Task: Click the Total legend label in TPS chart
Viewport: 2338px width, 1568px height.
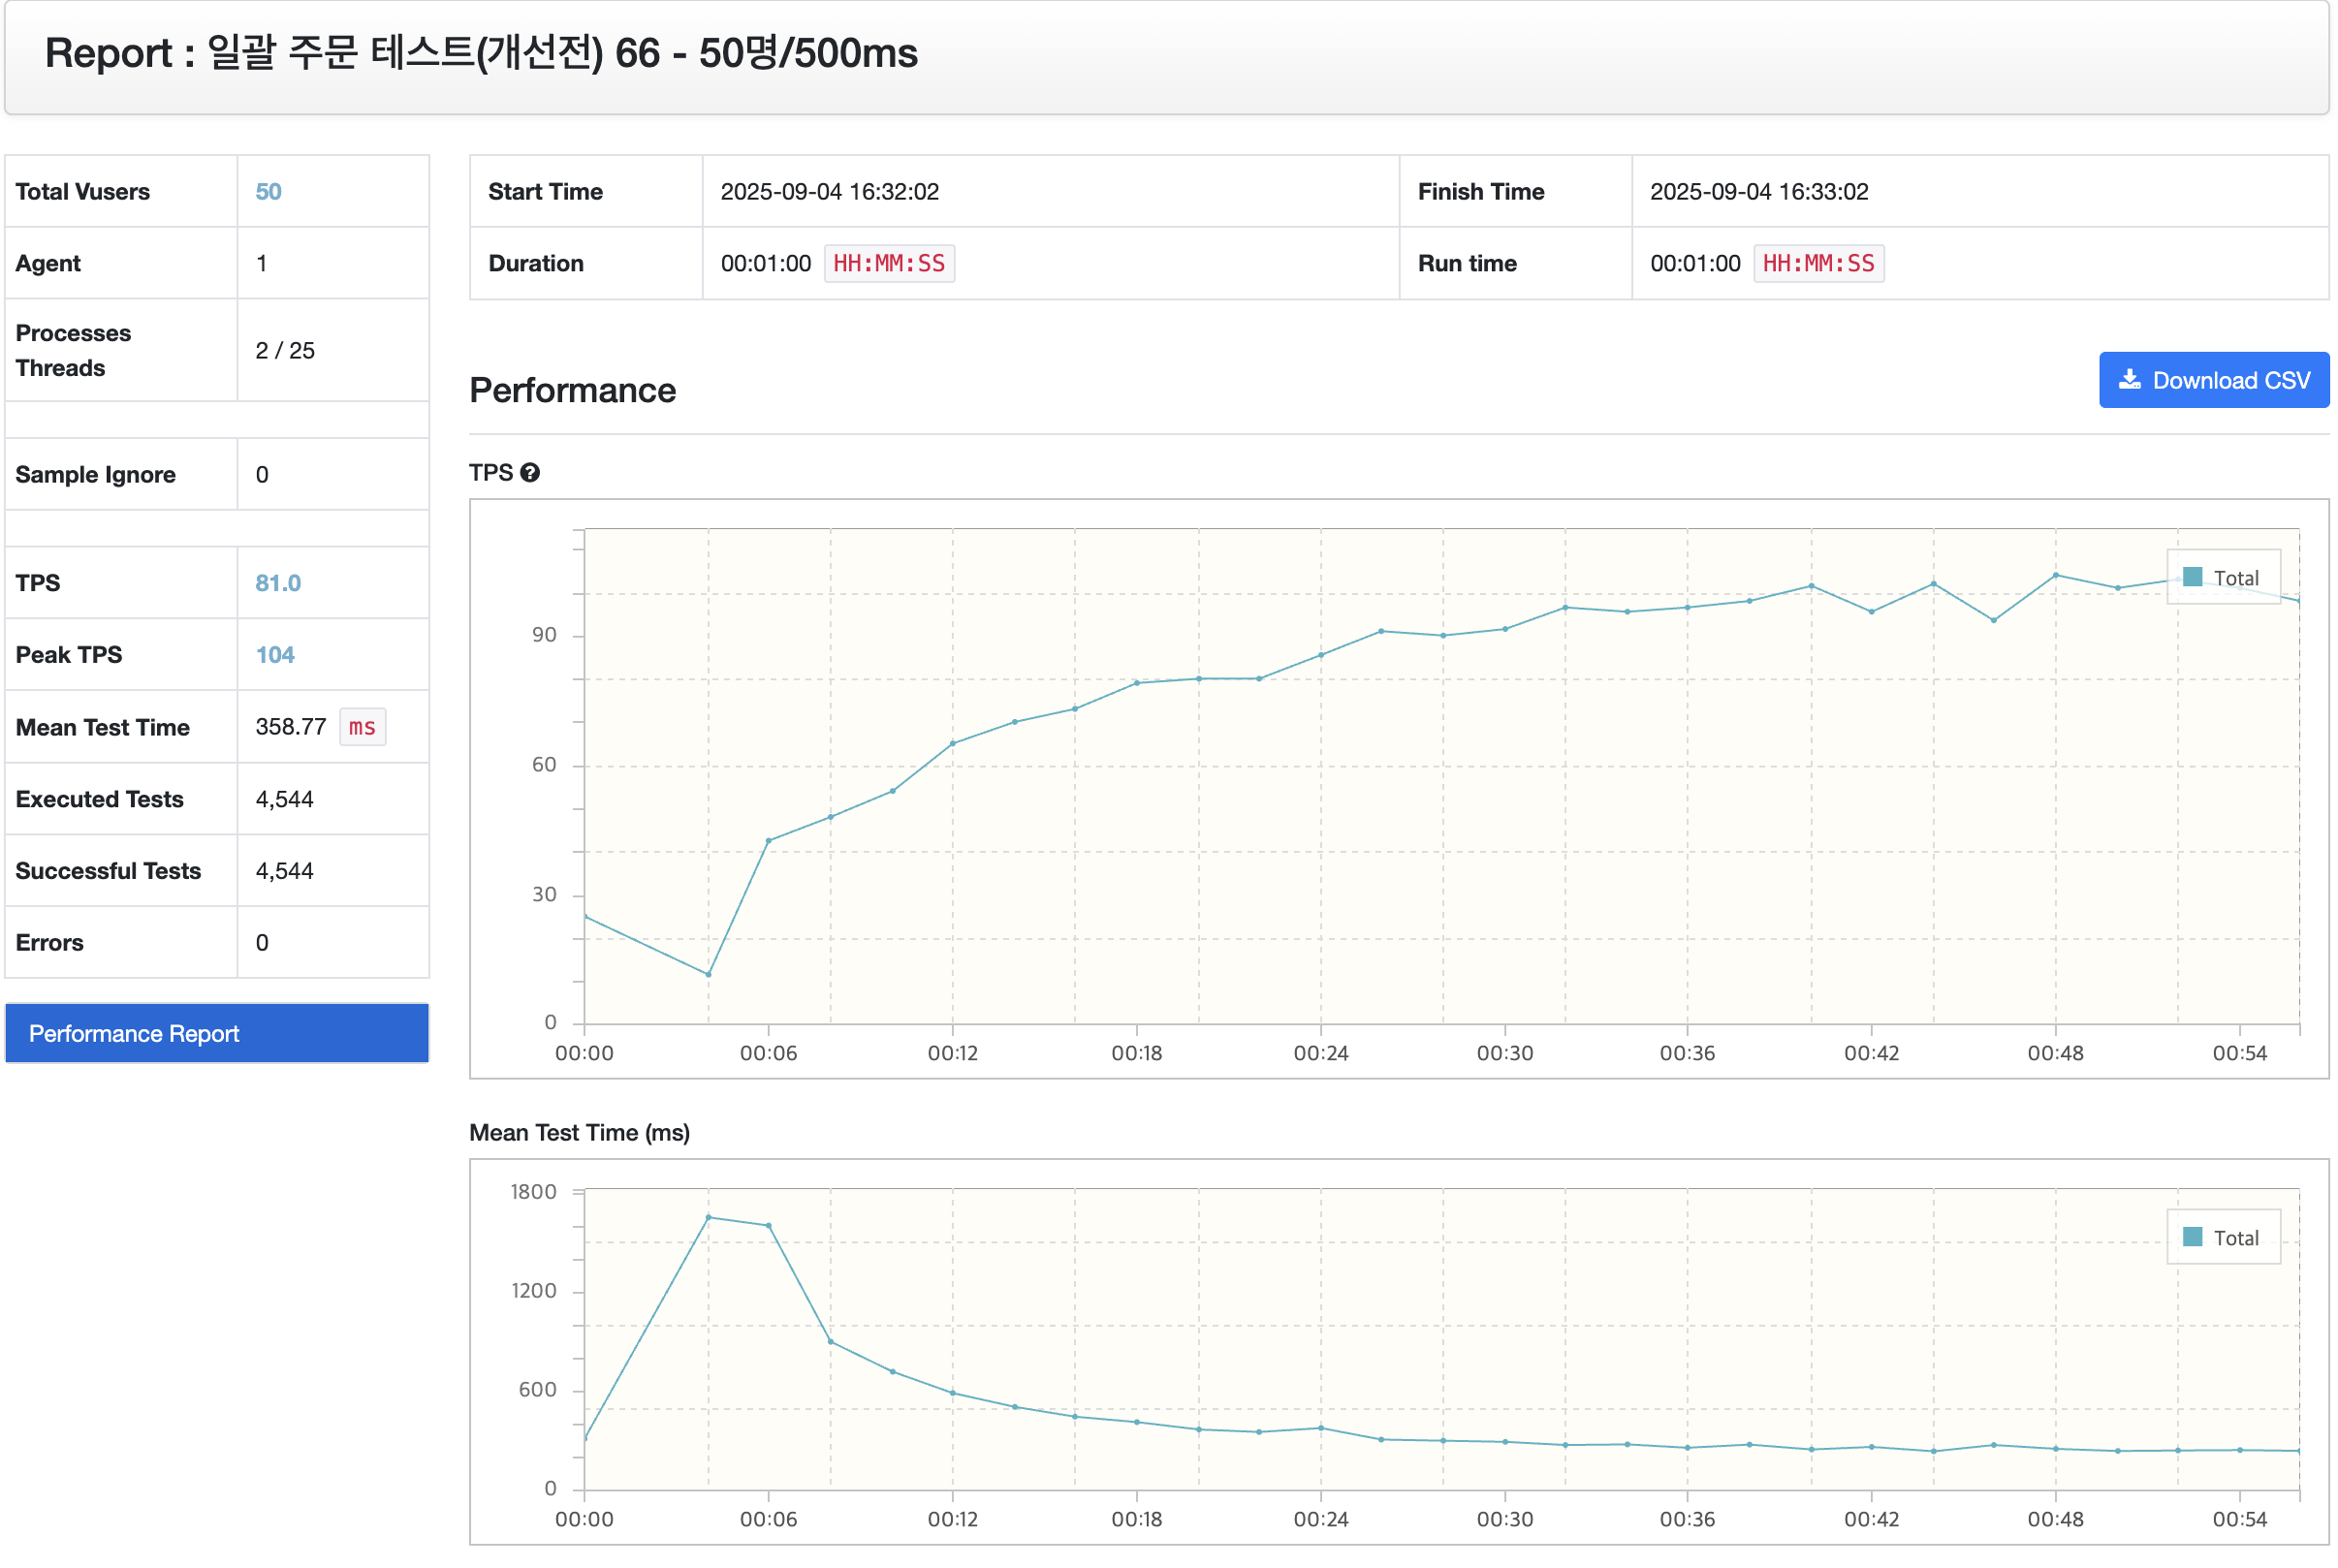Action: point(2236,578)
